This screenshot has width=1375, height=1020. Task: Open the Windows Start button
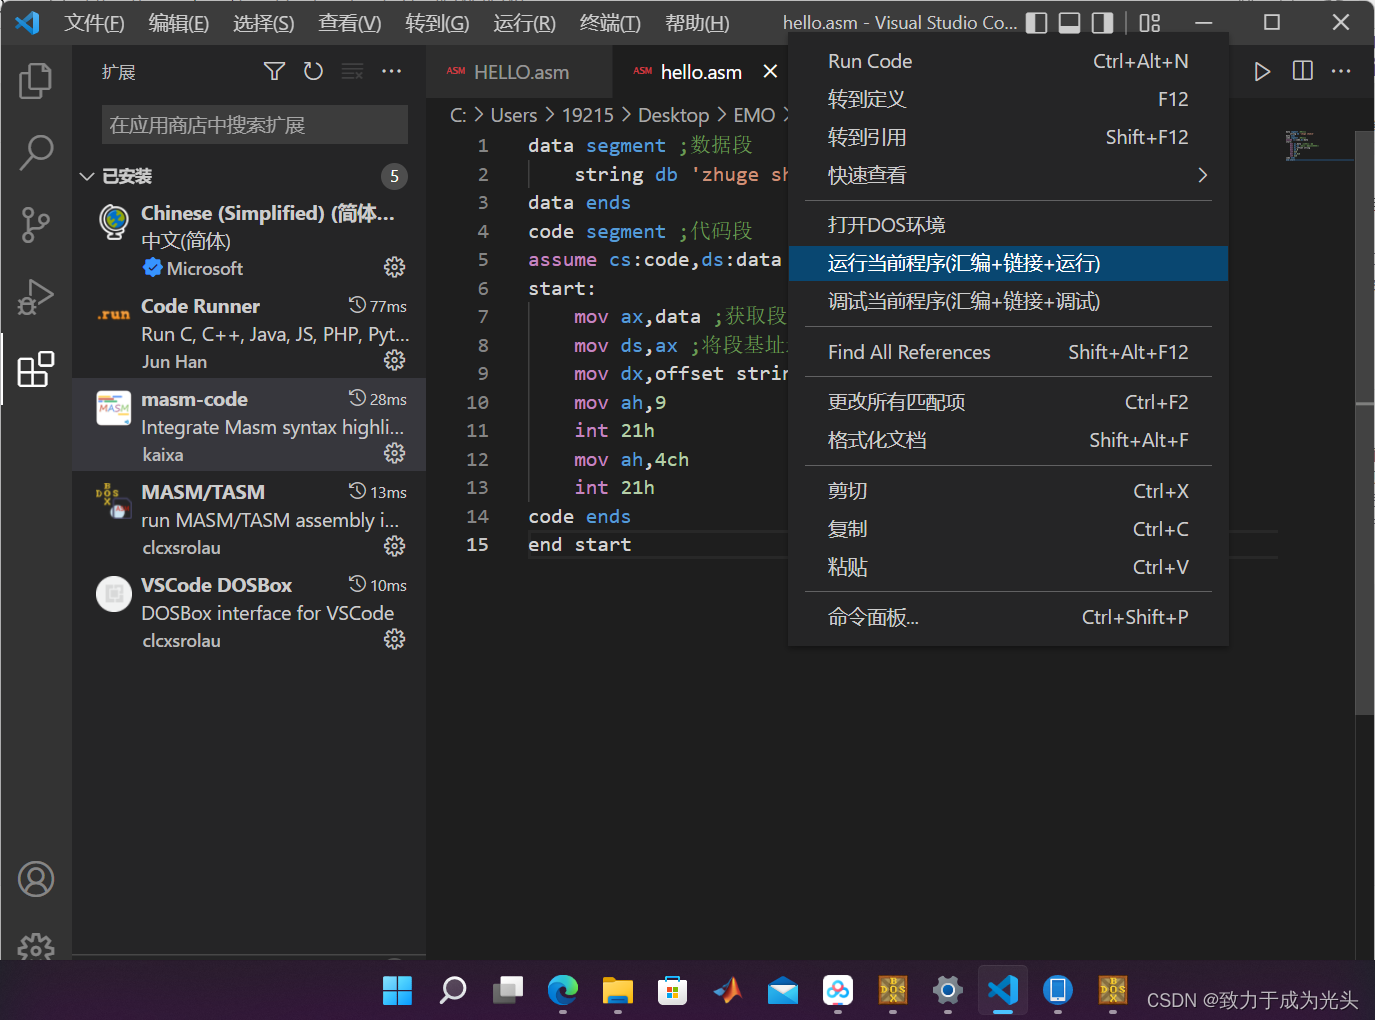[x=397, y=990]
